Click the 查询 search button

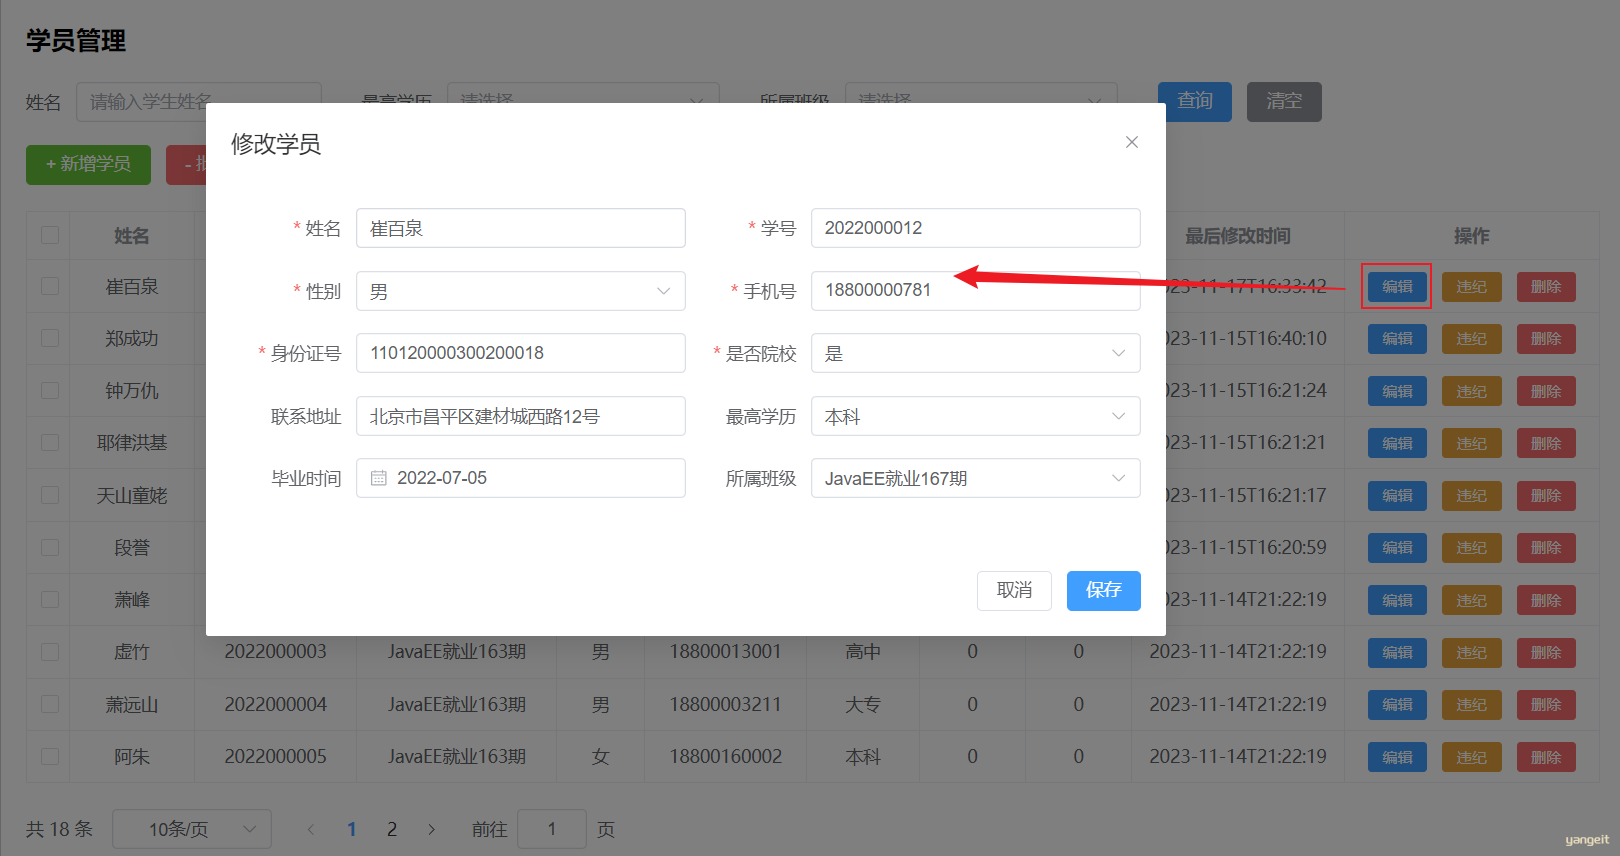click(1195, 101)
